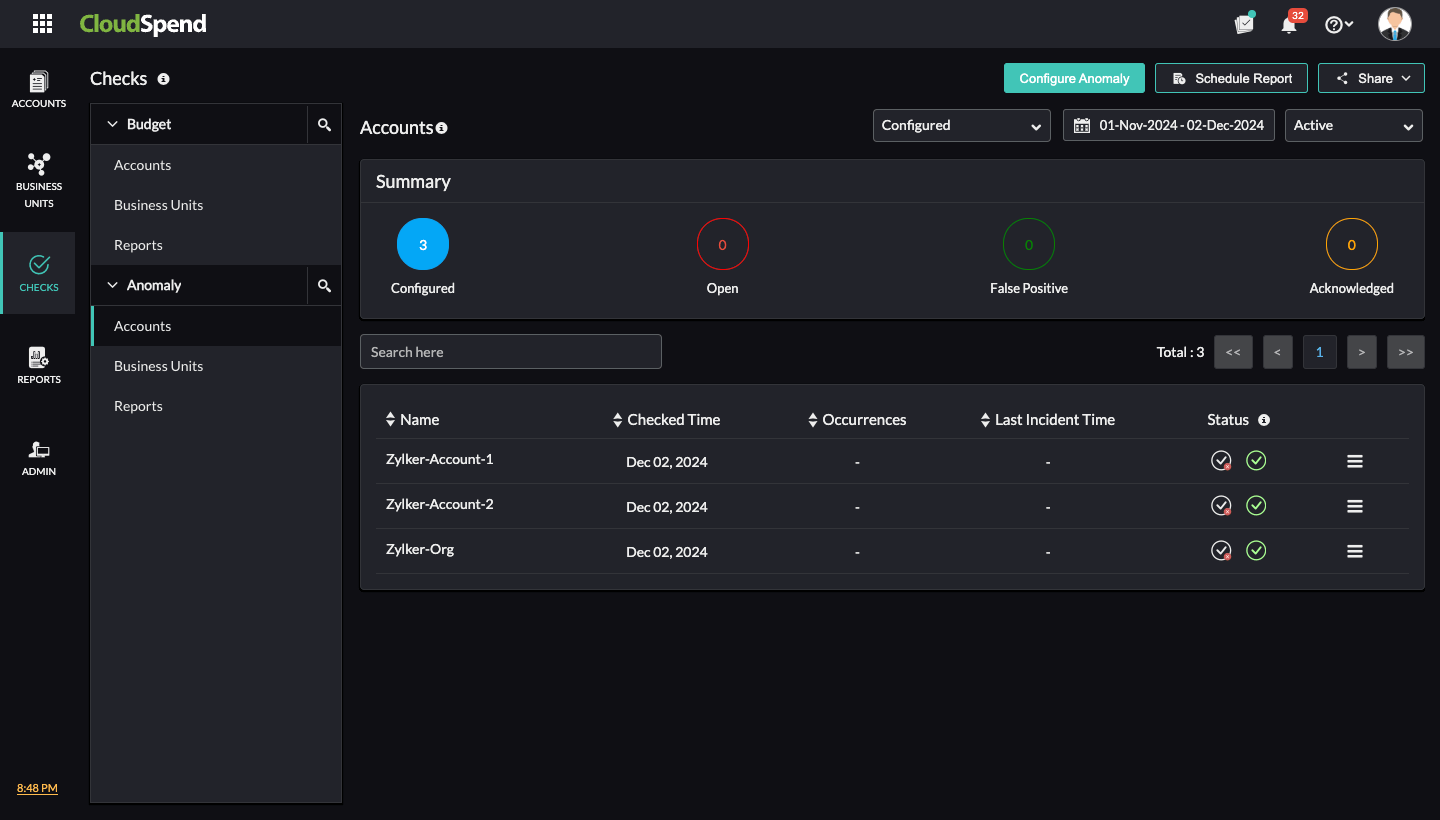The image size is (1440, 820).
Task: Click the help question mark icon
Action: tap(1334, 25)
